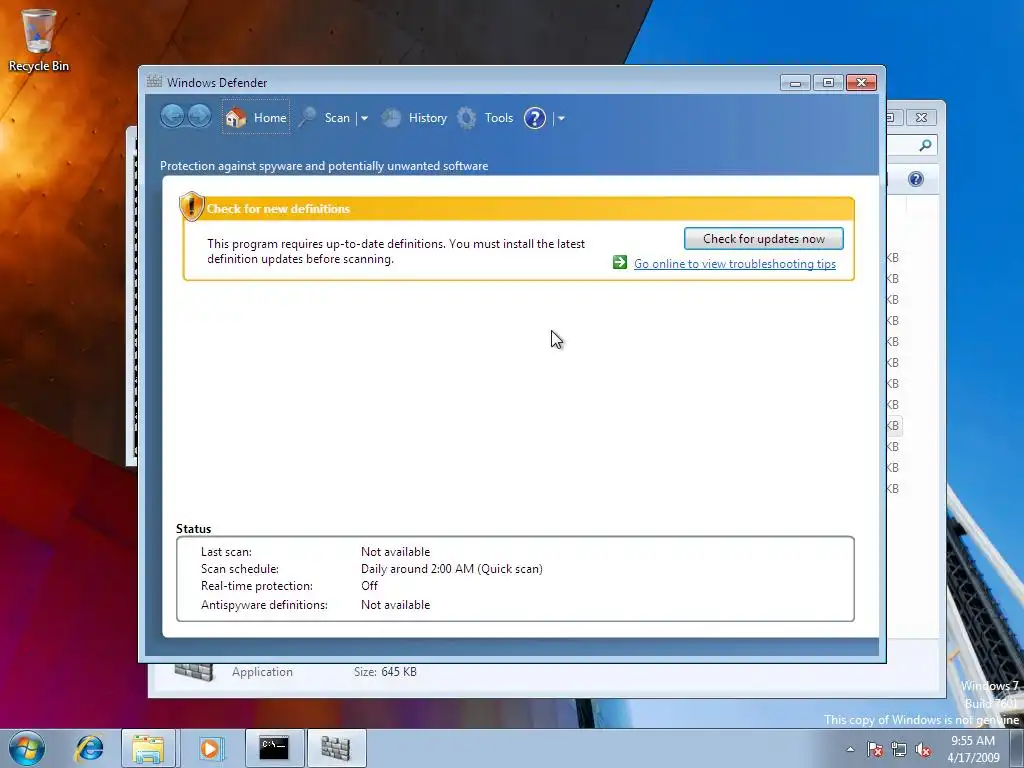Click the 'Not available' Last scan value
This screenshot has width=1024, height=768.
coord(395,552)
